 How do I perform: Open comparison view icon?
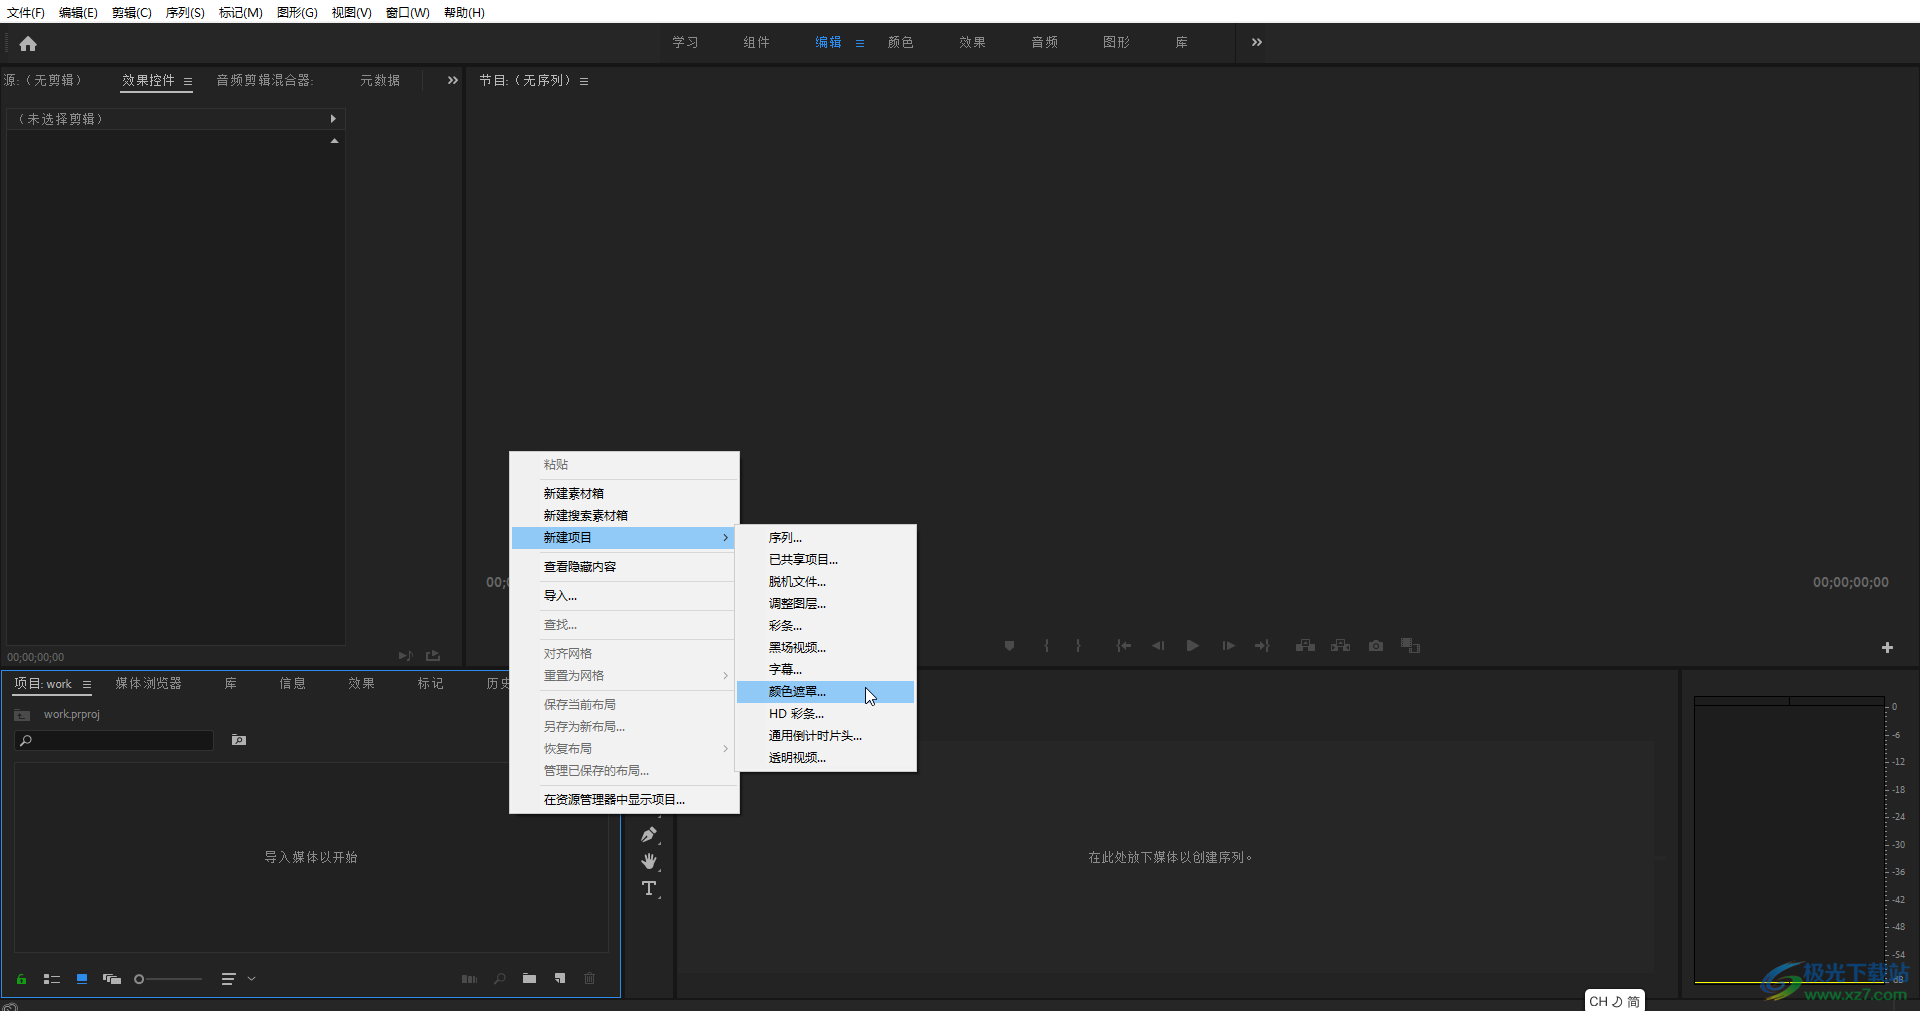click(1410, 646)
